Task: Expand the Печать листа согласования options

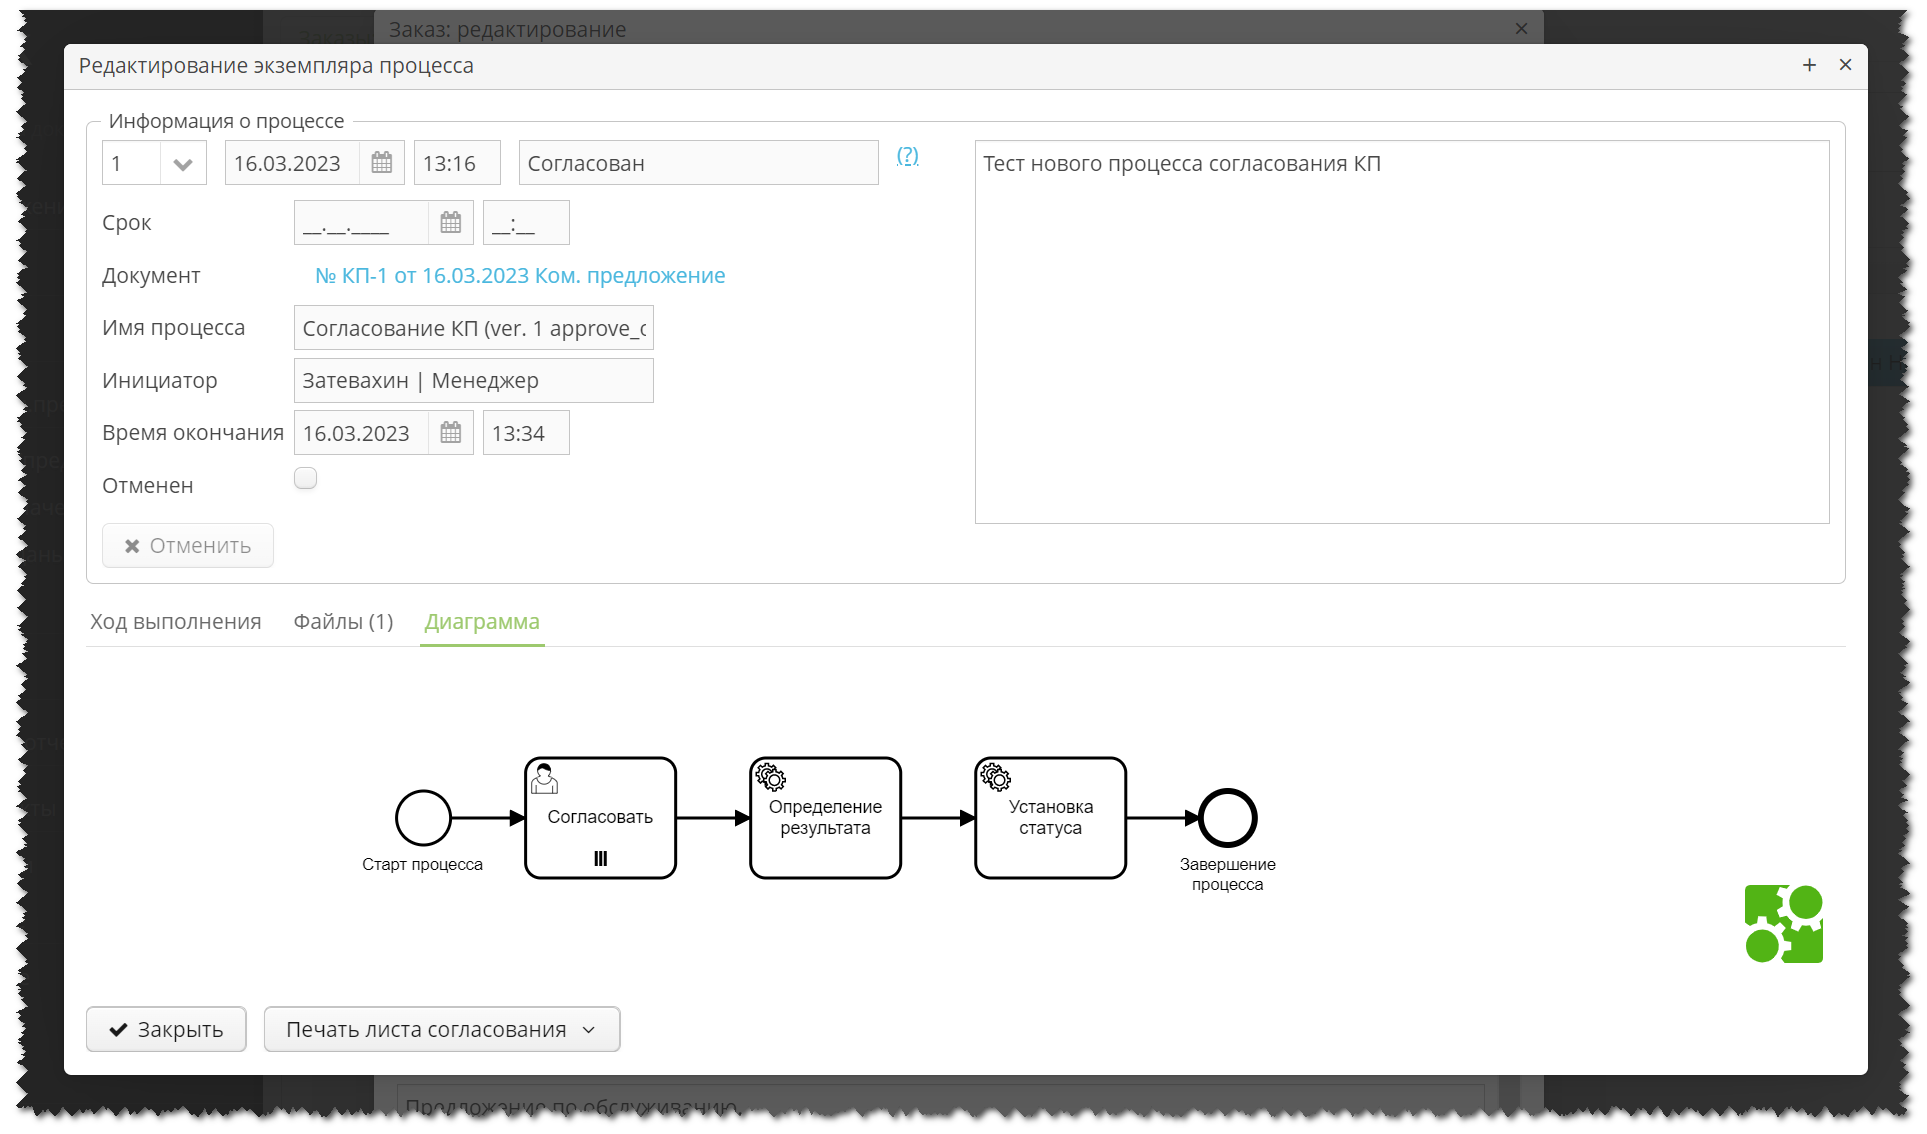Action: [590, 1029]
